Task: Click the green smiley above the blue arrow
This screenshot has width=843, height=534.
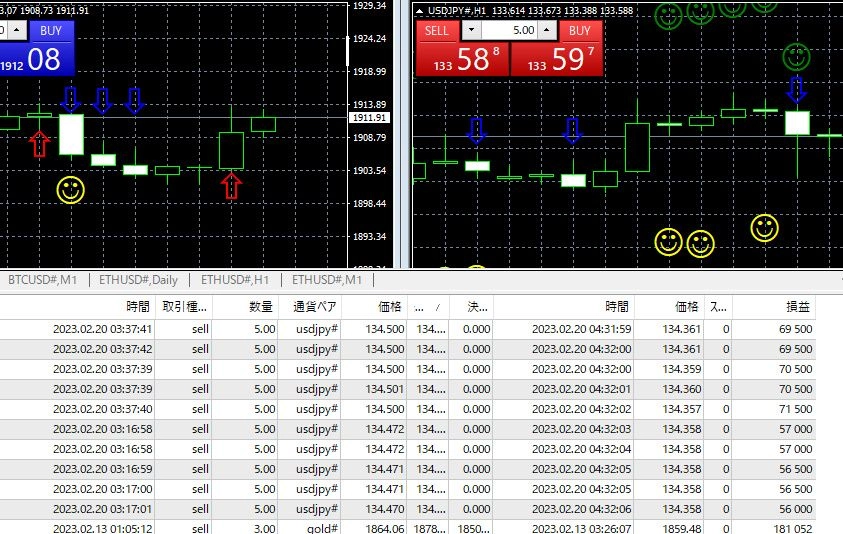Action: click(796, 56)
